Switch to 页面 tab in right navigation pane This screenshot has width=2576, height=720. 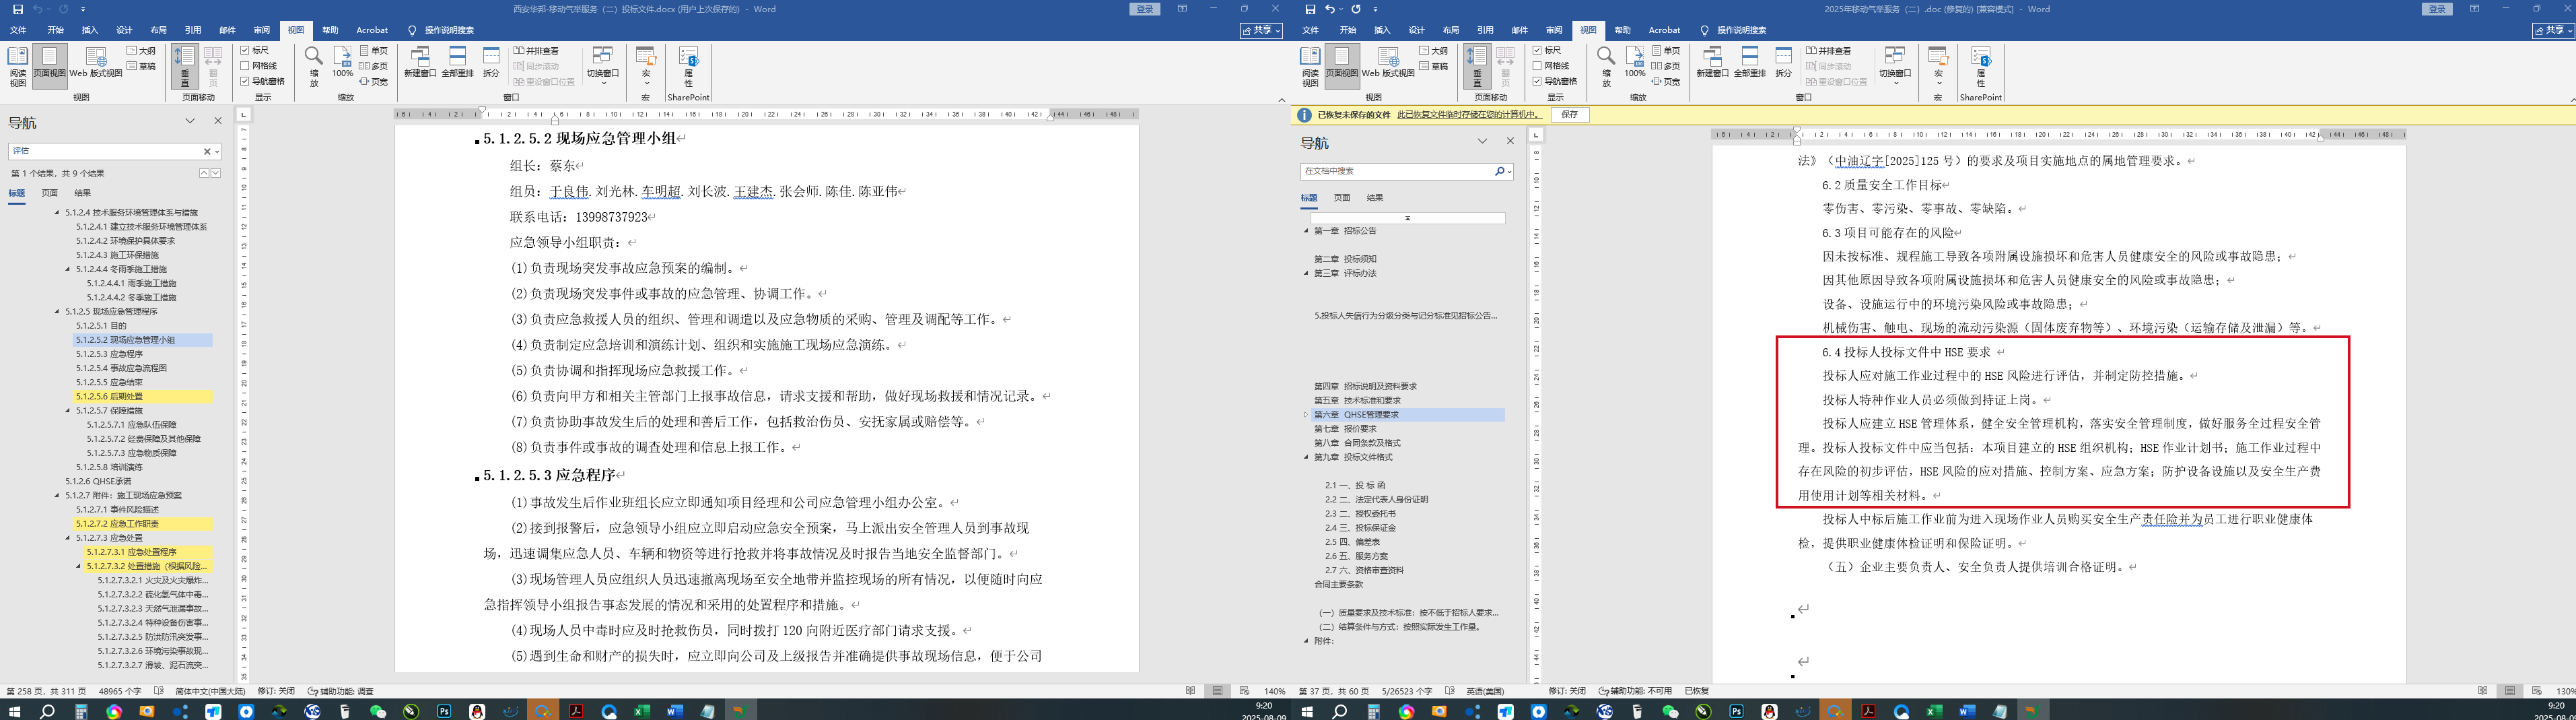click(1342, 198)
